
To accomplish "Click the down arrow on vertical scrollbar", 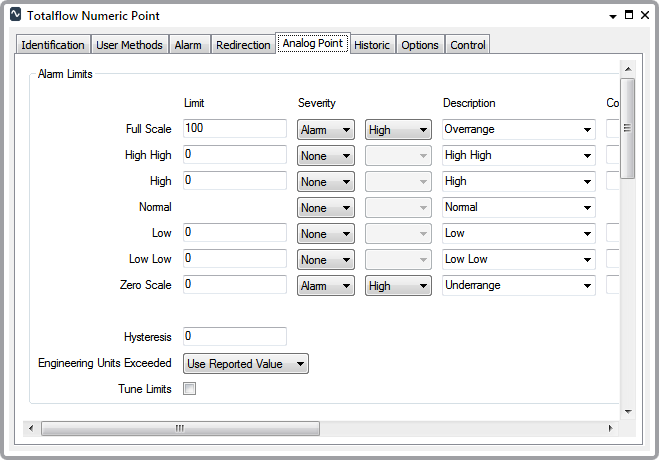I will click(628, 411).
